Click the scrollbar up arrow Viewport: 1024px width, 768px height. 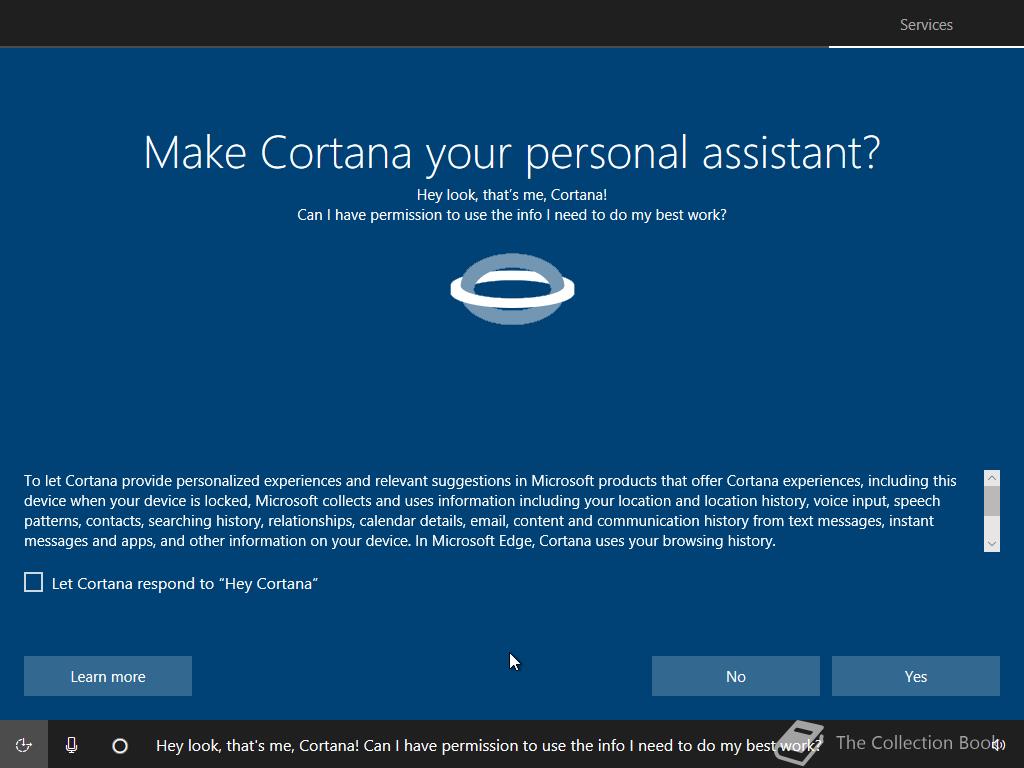coord(991,478)
